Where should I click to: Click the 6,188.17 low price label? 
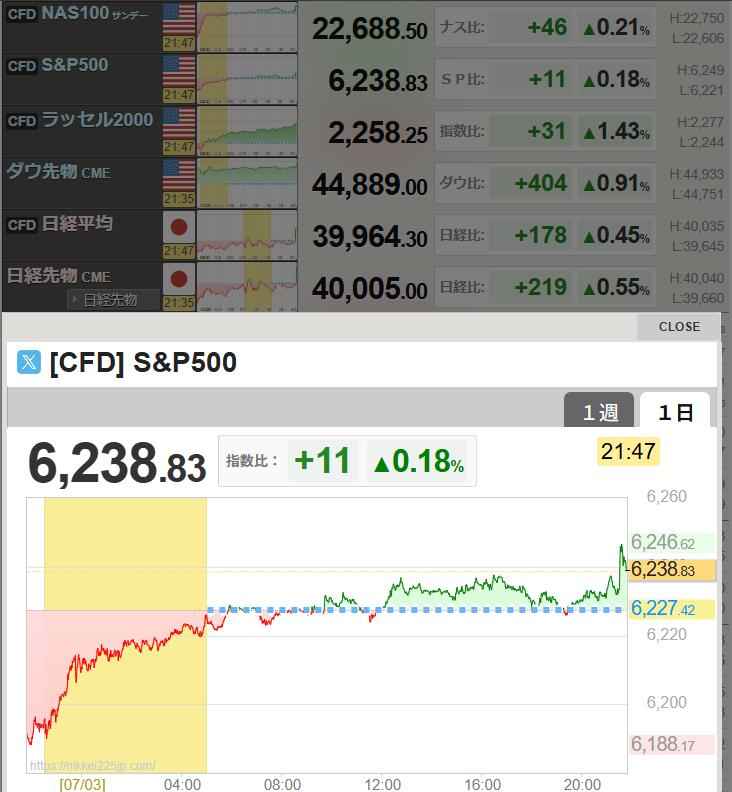(x=672, y=745)
